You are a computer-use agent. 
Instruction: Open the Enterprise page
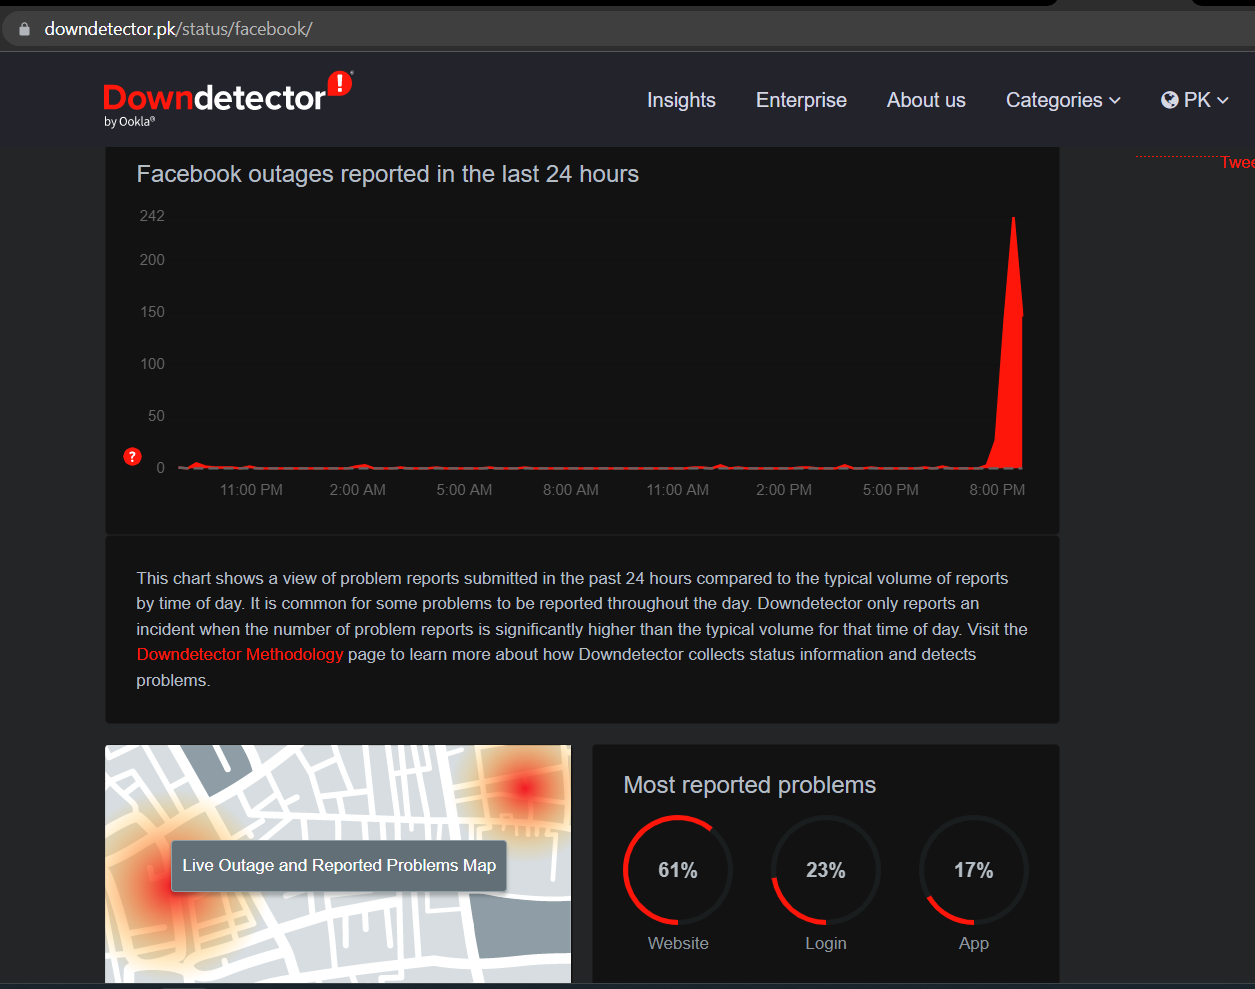coord(801,100)
